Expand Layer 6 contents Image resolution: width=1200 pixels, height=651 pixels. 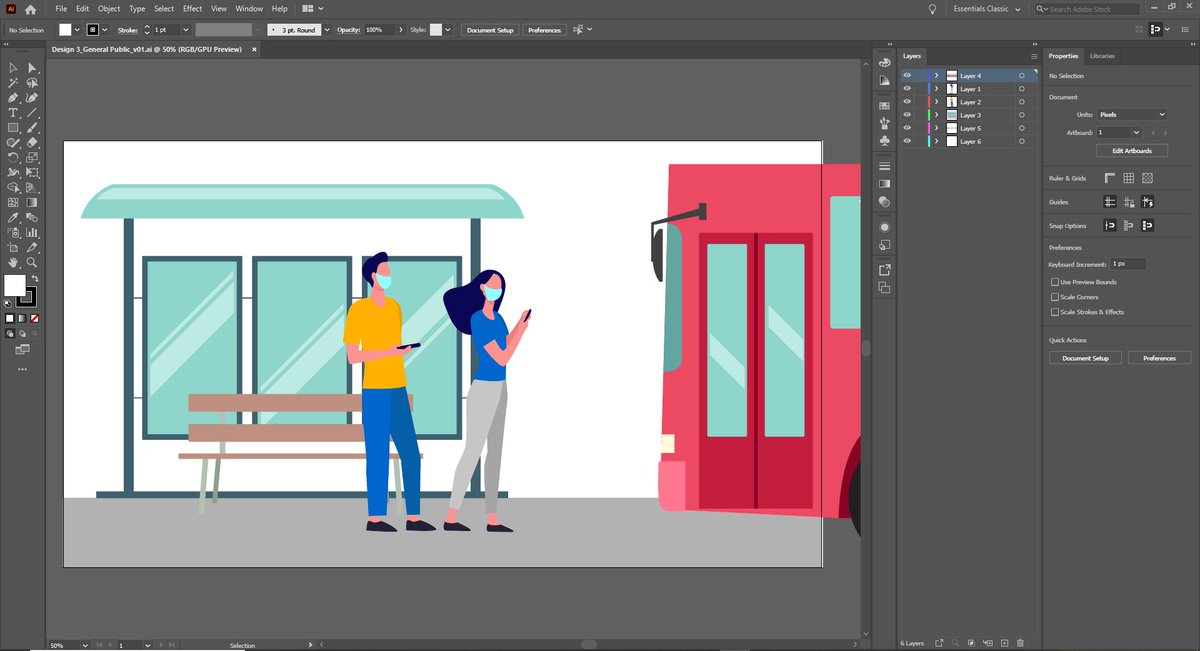click(937, 141)
